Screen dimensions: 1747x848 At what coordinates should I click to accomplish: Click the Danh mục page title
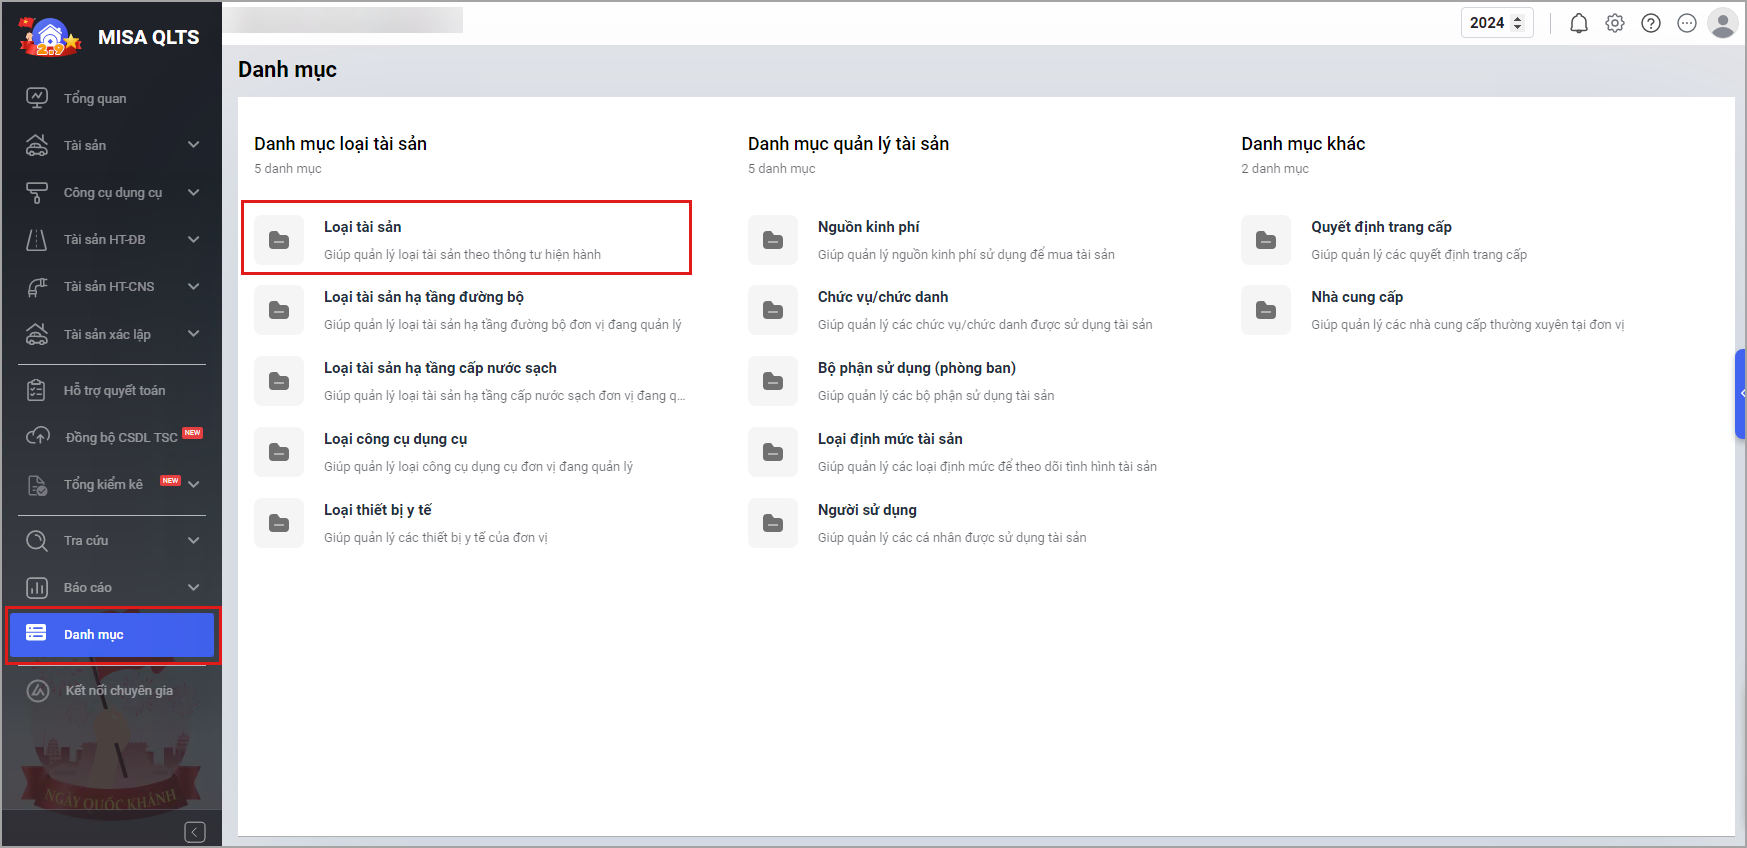coord(287,70)
